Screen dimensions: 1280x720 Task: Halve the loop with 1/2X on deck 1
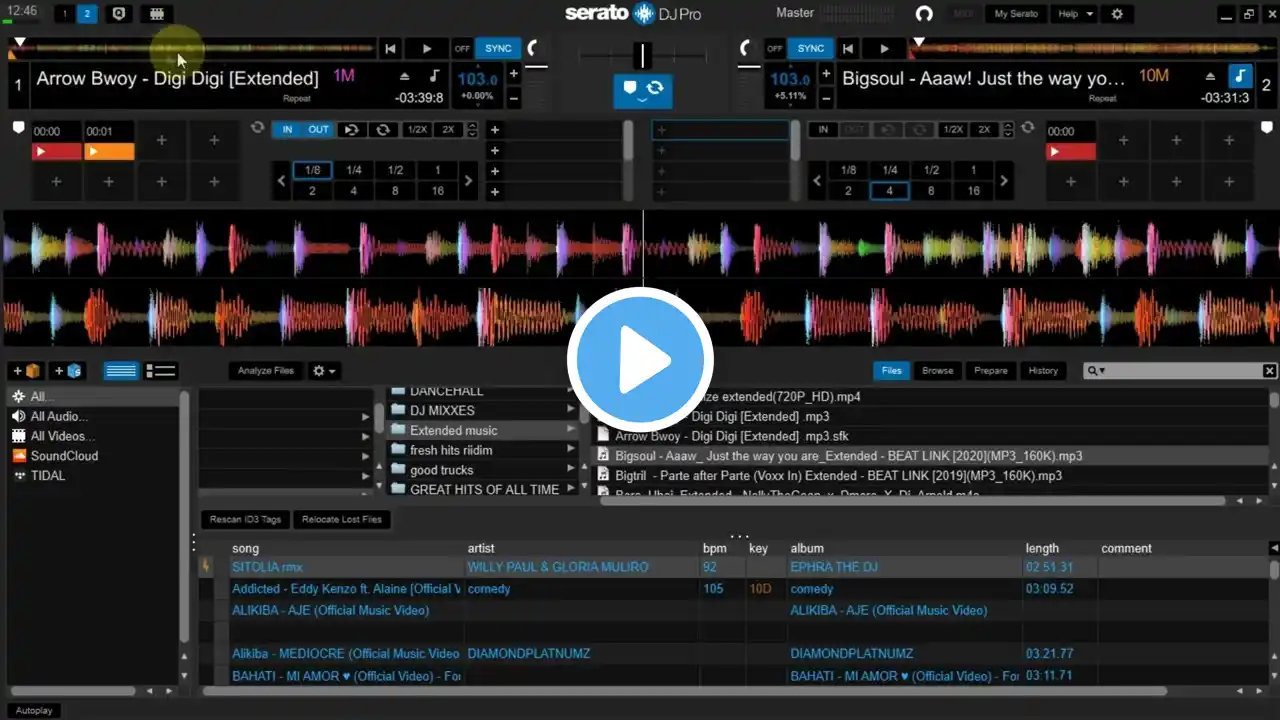click(x=416, y=130)
